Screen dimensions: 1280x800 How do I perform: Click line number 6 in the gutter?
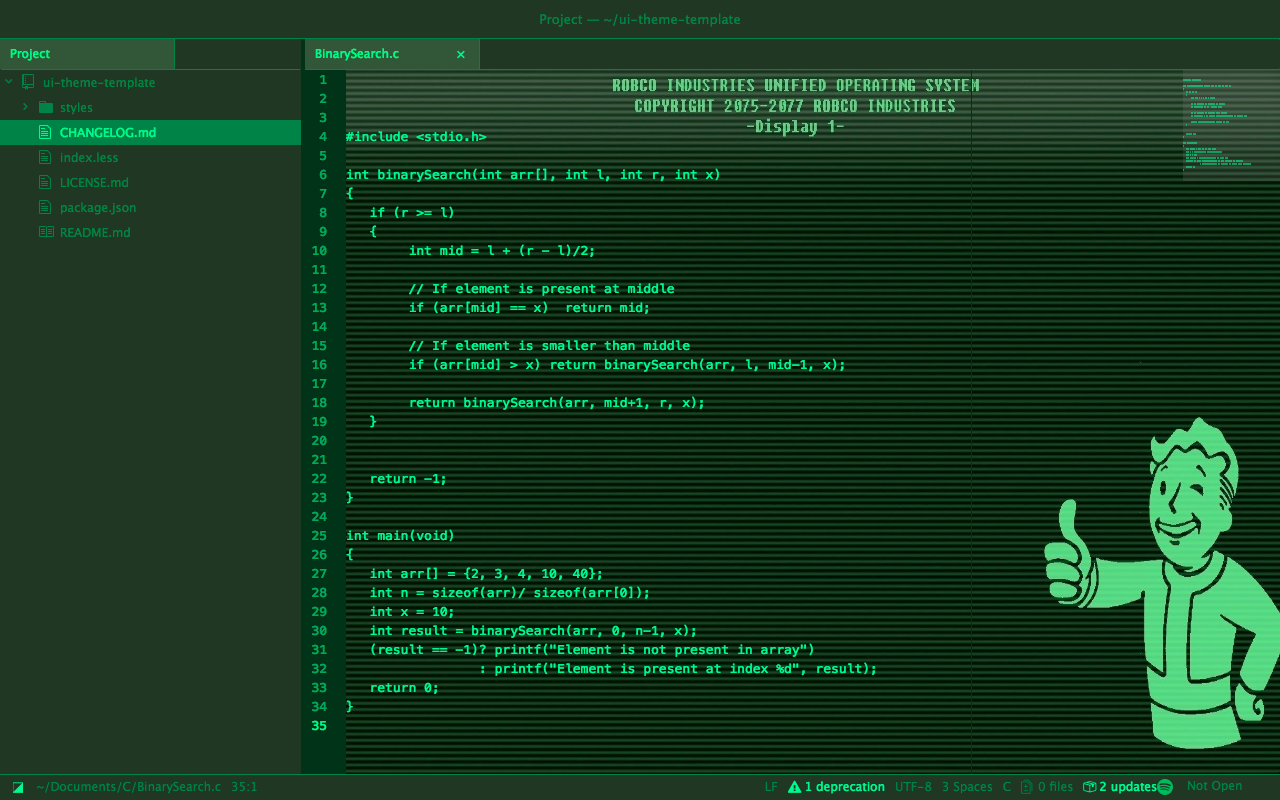click(323, 174)
